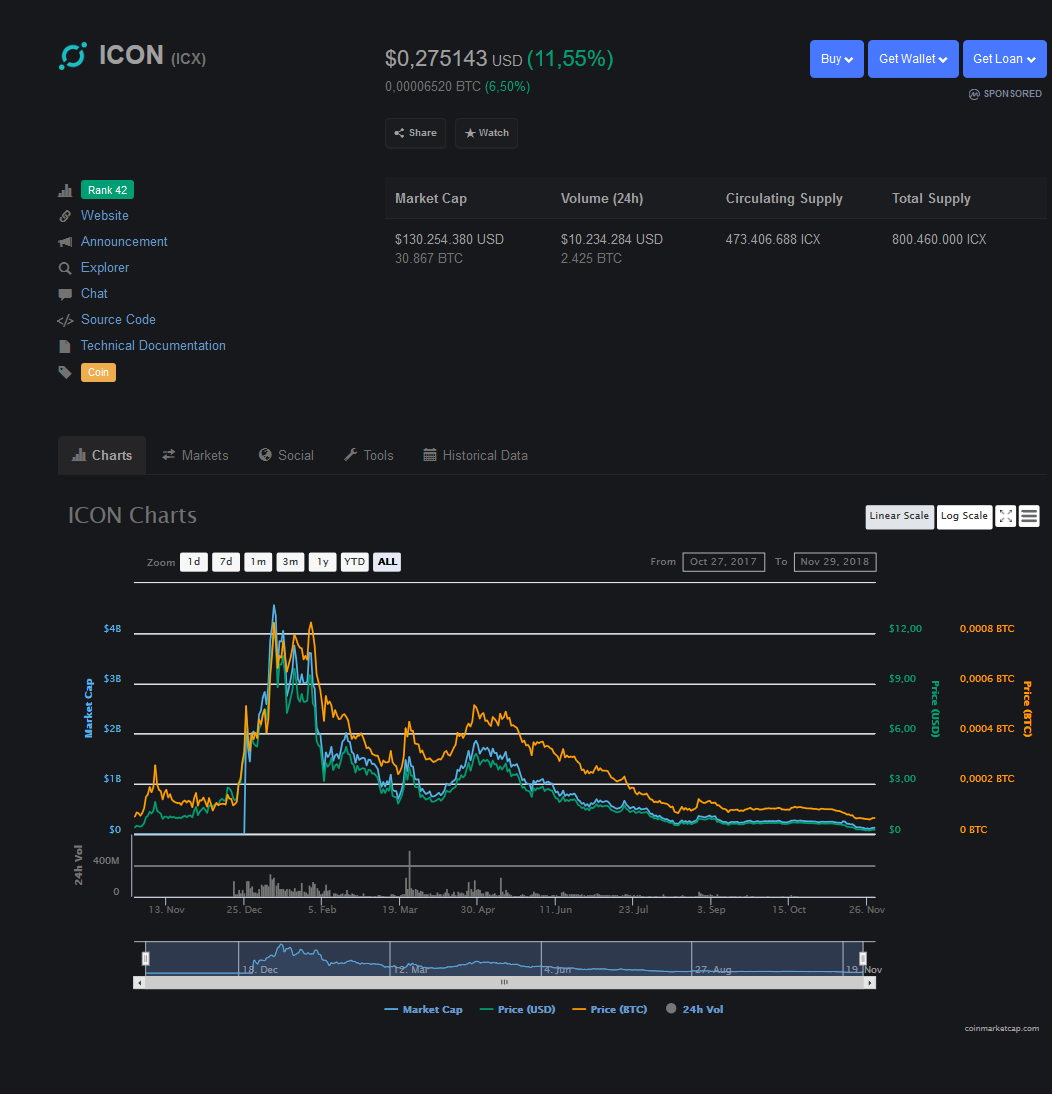Click right navigator range handle
The width and height of the screenshot is (1052, 1094).
(863, 959)
